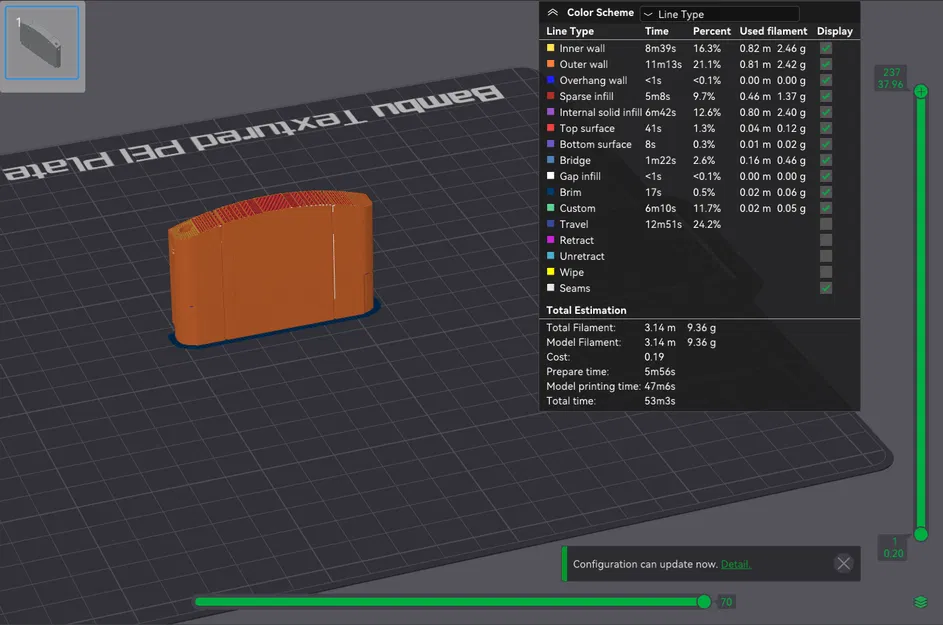The height and width of the screenshot is (625, 943).
Task: Click the Sparse infill color swatch
Action: [x=550, y=96]
